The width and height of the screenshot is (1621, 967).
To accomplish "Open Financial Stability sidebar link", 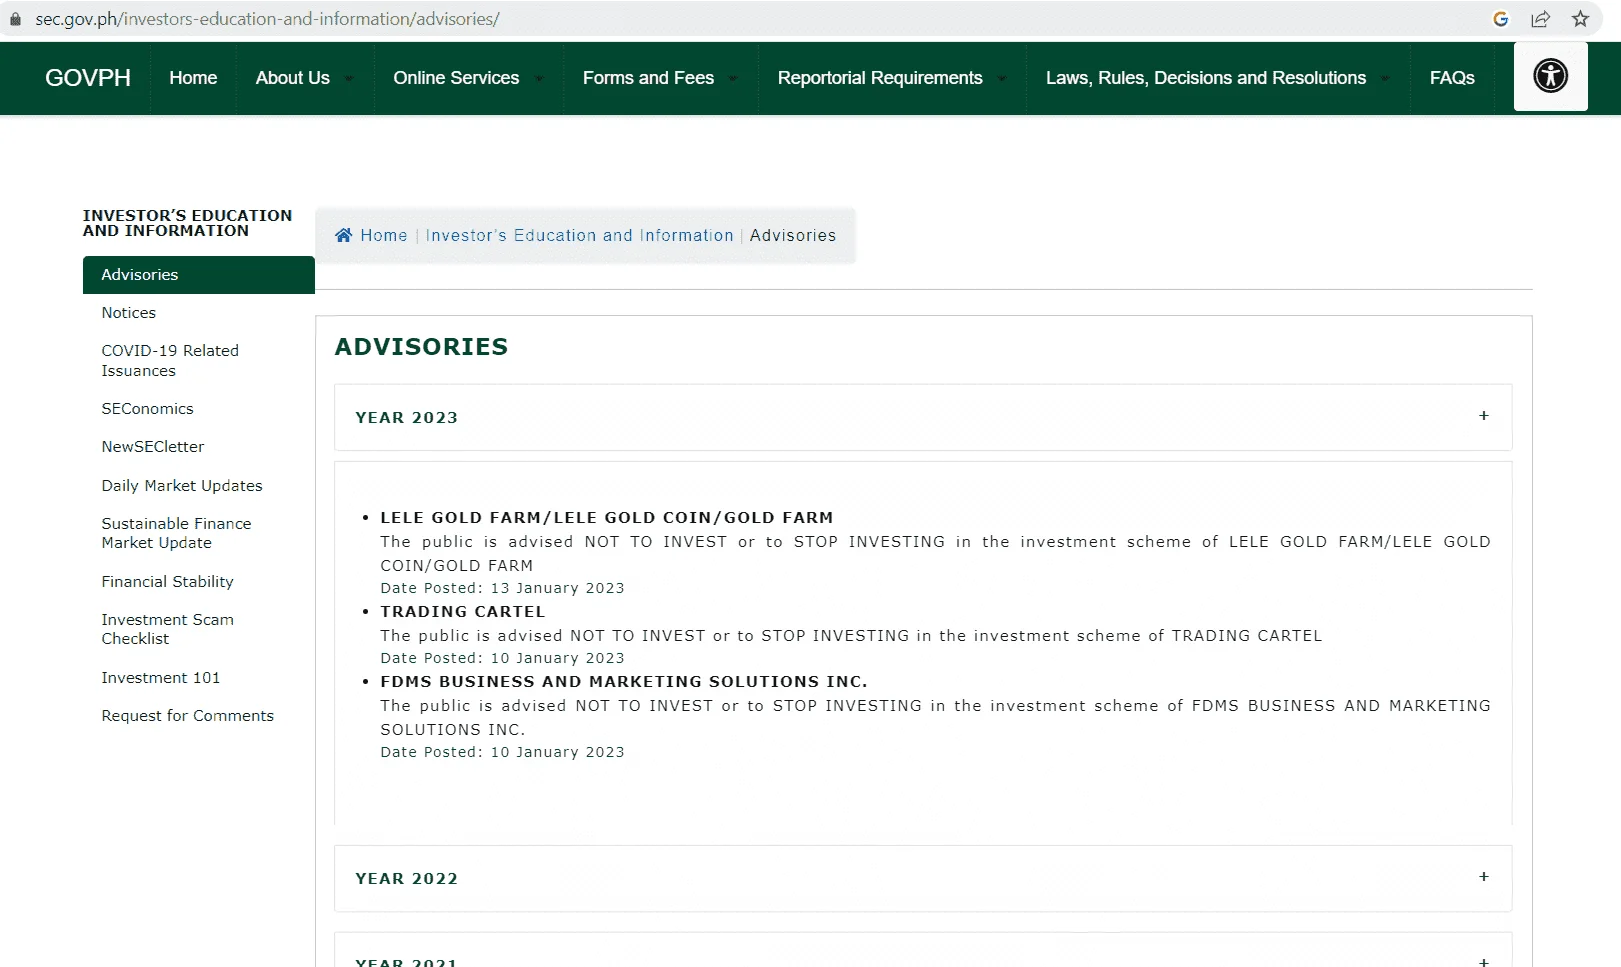I will 167,582.
